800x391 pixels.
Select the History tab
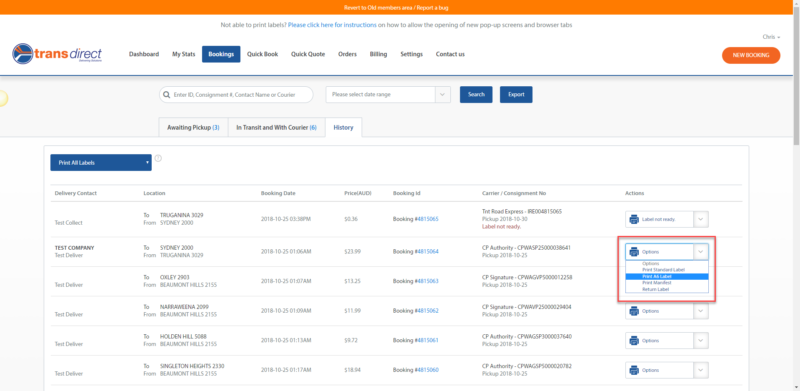point(343,128)
